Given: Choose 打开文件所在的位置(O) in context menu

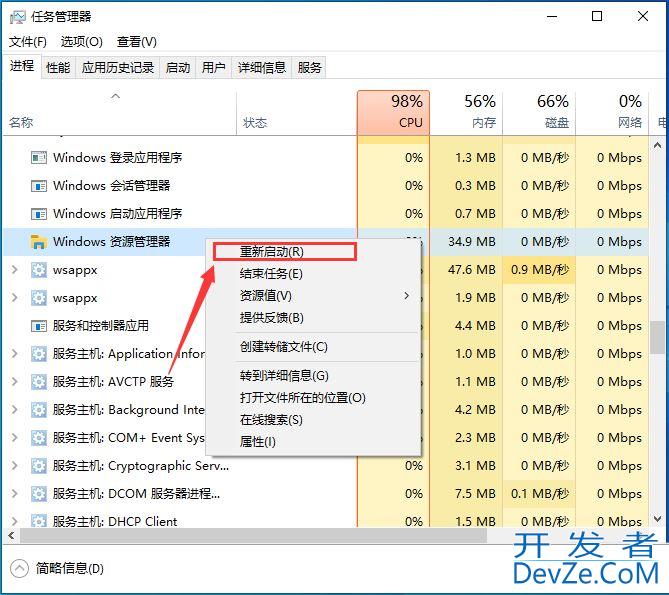Looking at the screenshot, I should click(313, 398).
